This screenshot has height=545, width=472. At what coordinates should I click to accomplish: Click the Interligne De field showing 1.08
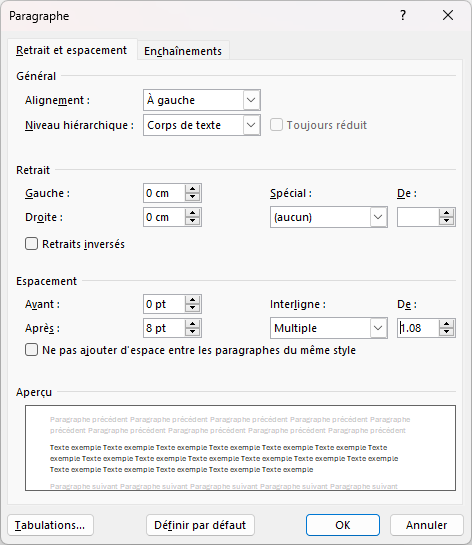418,328
